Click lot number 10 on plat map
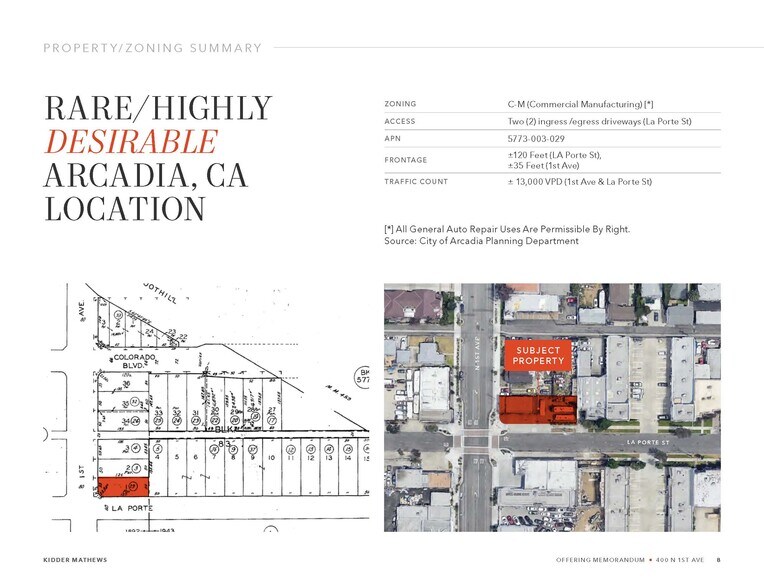 [271, 457]
